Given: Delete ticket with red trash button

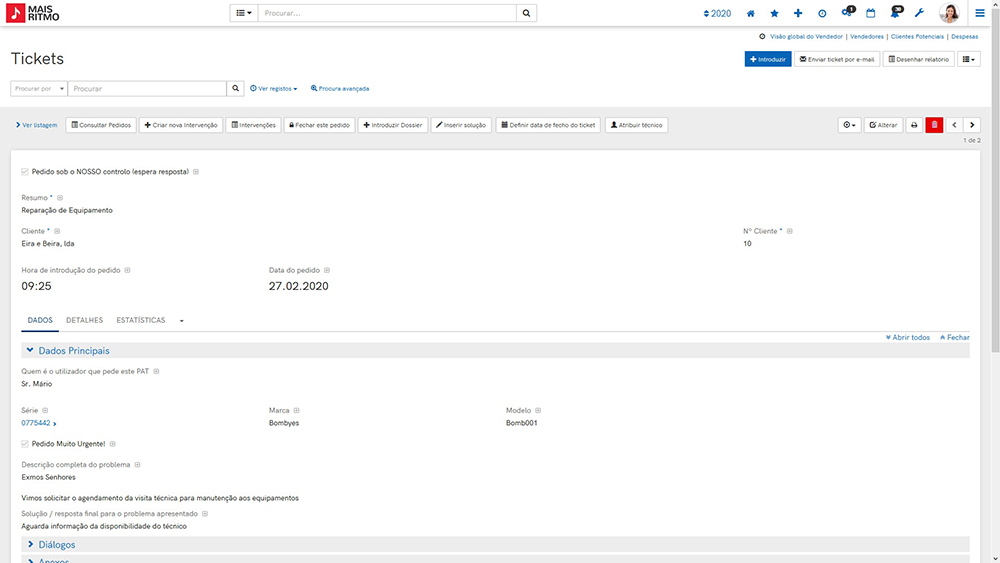Looking at the screenshot, I should pos(934,125).
